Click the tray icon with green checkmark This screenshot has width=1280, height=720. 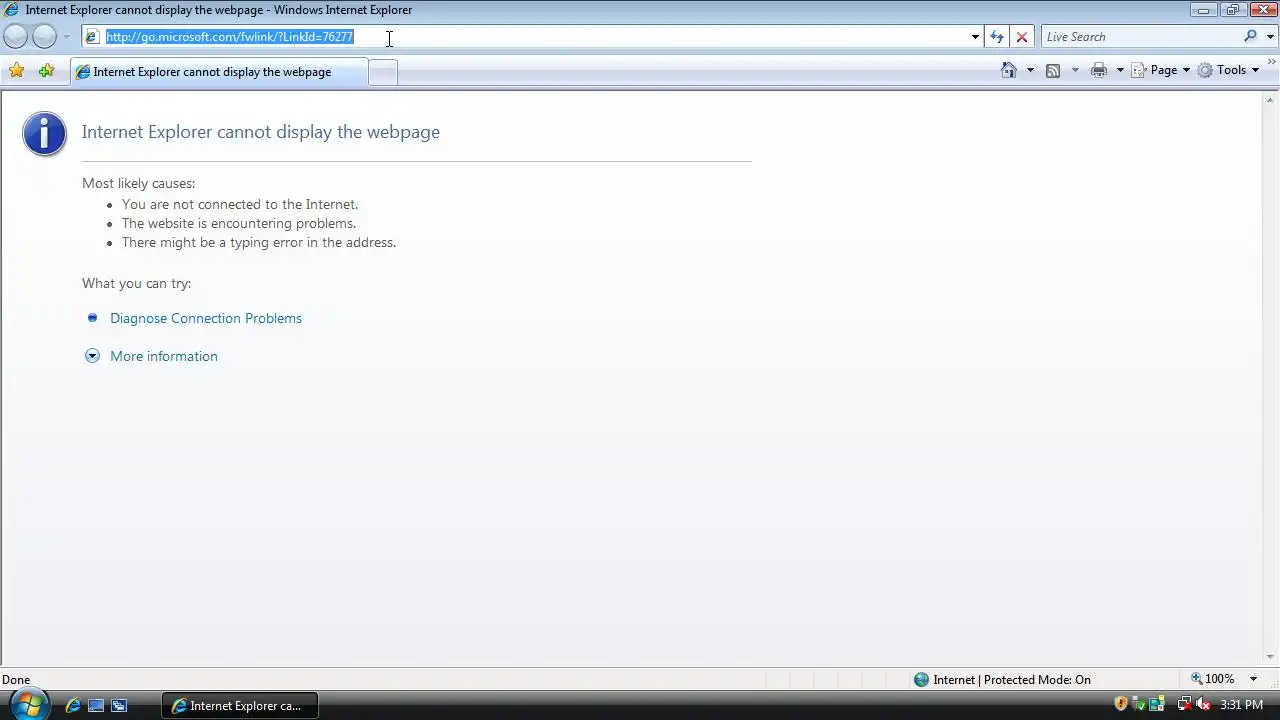pos(1139,704)
